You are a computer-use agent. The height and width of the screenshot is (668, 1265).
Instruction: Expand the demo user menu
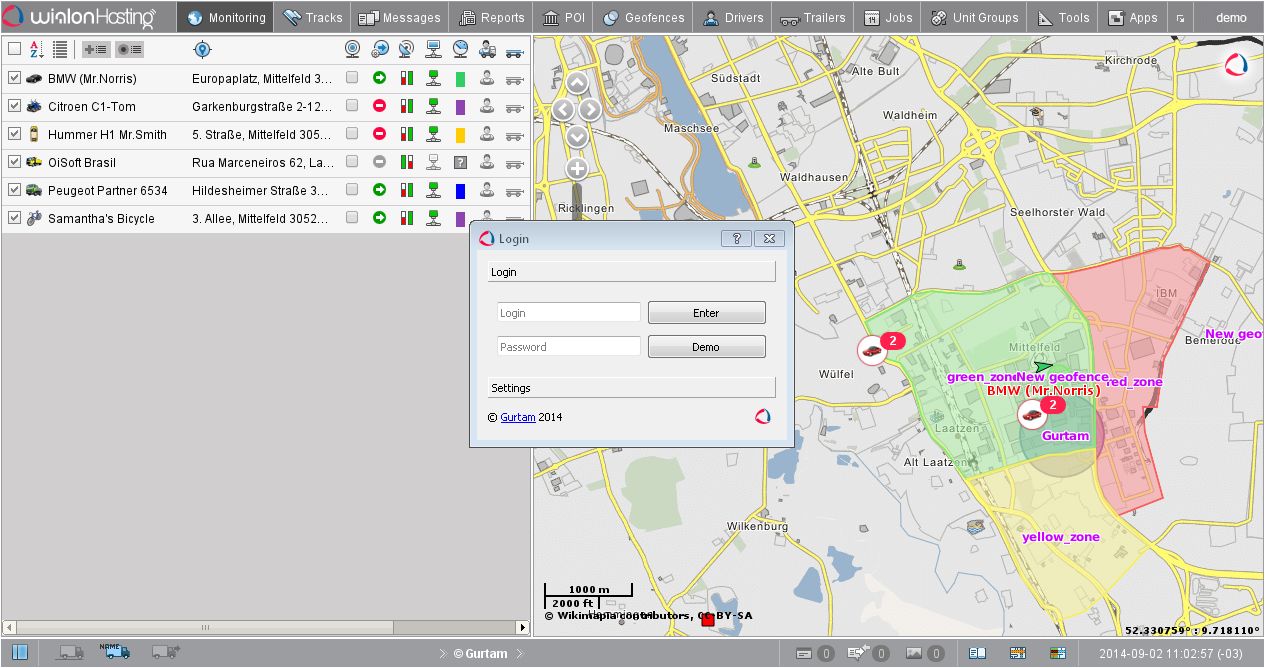click(1231, 17)
